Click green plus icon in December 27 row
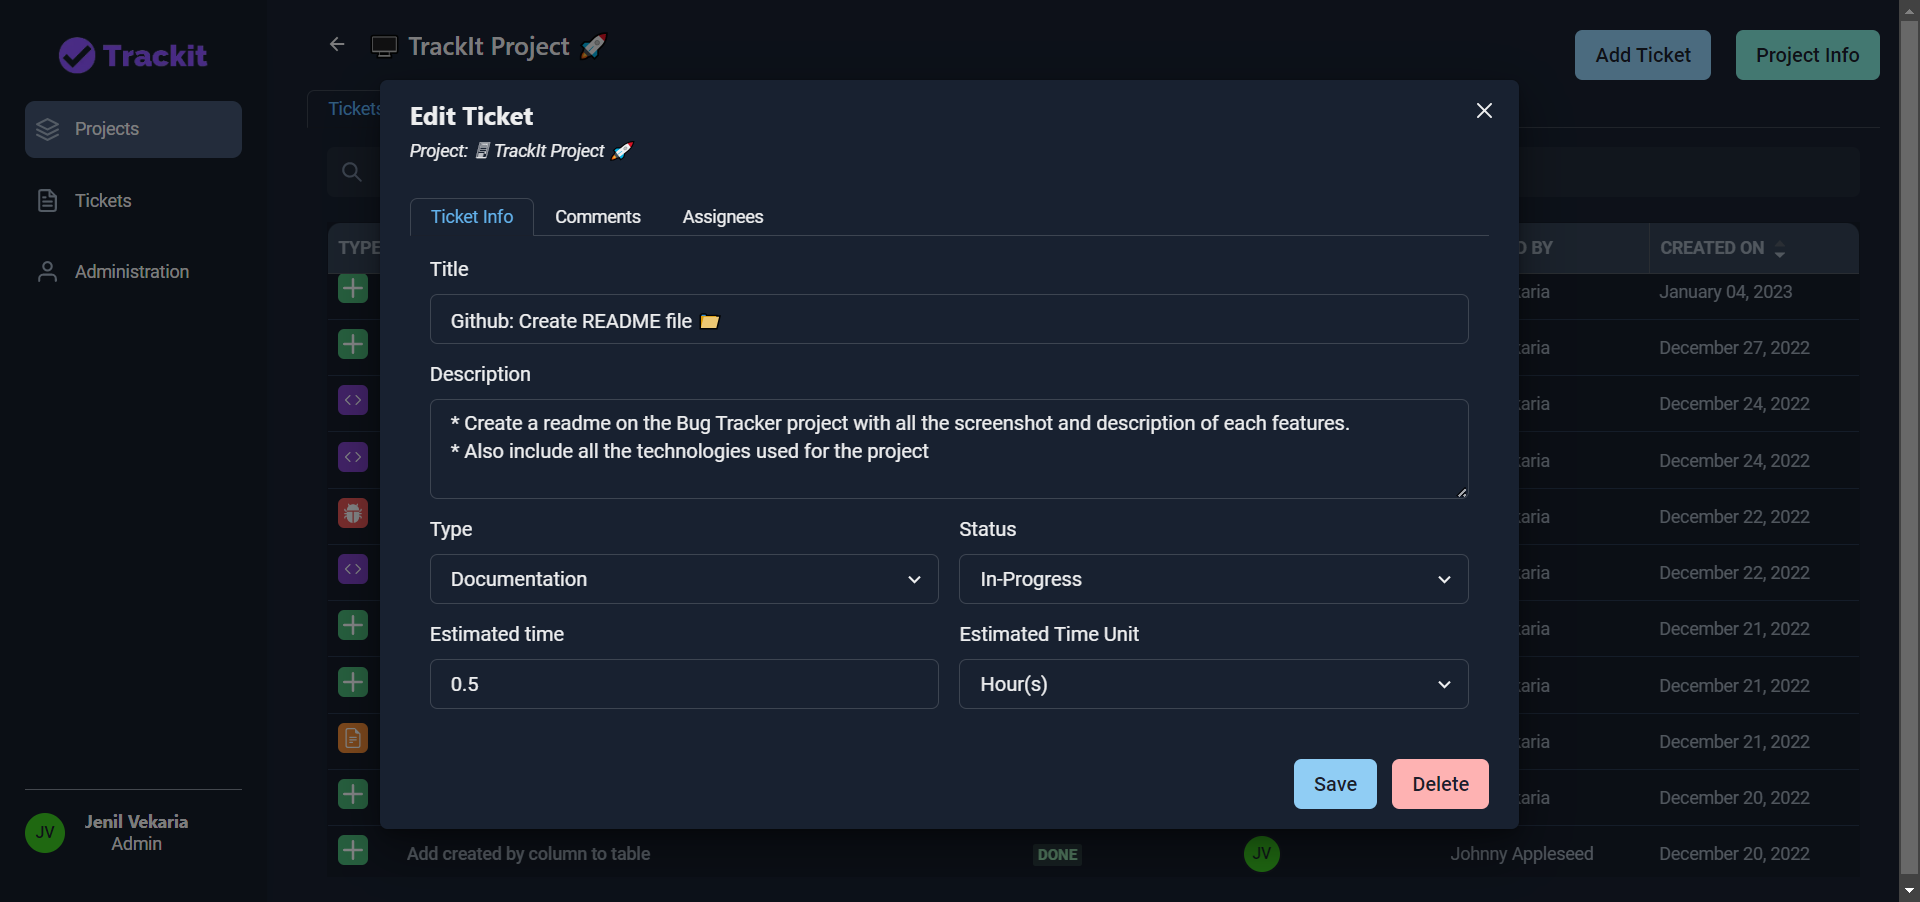Image resolution: width=1920 pixels, height=902 pixels. [x=353, y=344]
